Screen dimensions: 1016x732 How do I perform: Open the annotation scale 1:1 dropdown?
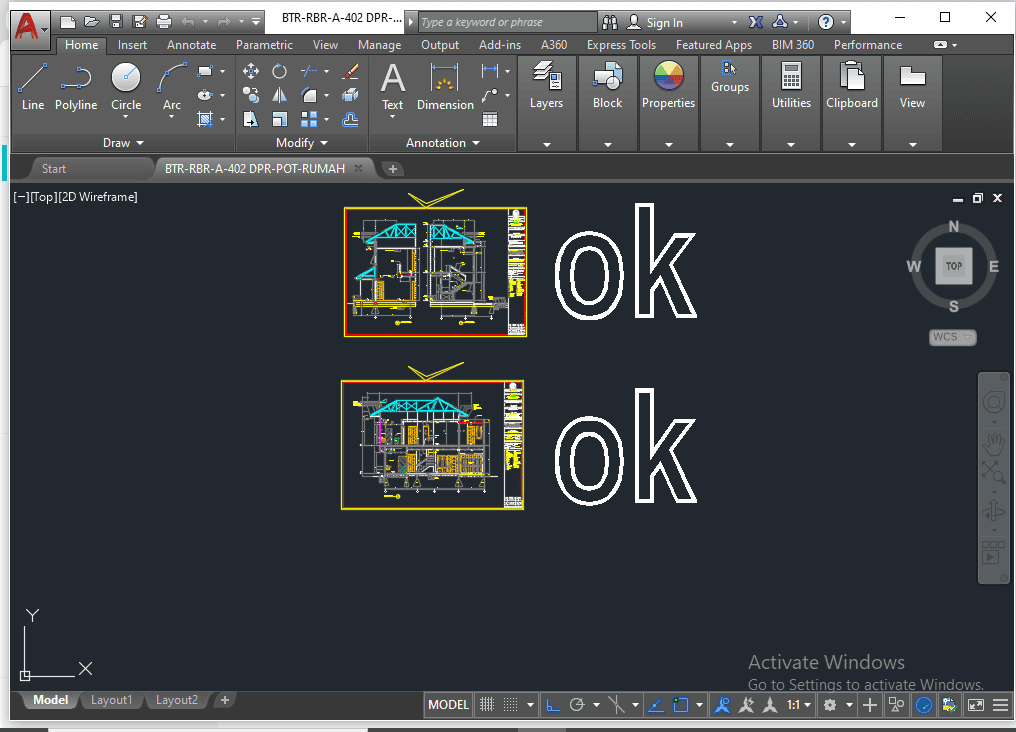(x=799, y=705)
